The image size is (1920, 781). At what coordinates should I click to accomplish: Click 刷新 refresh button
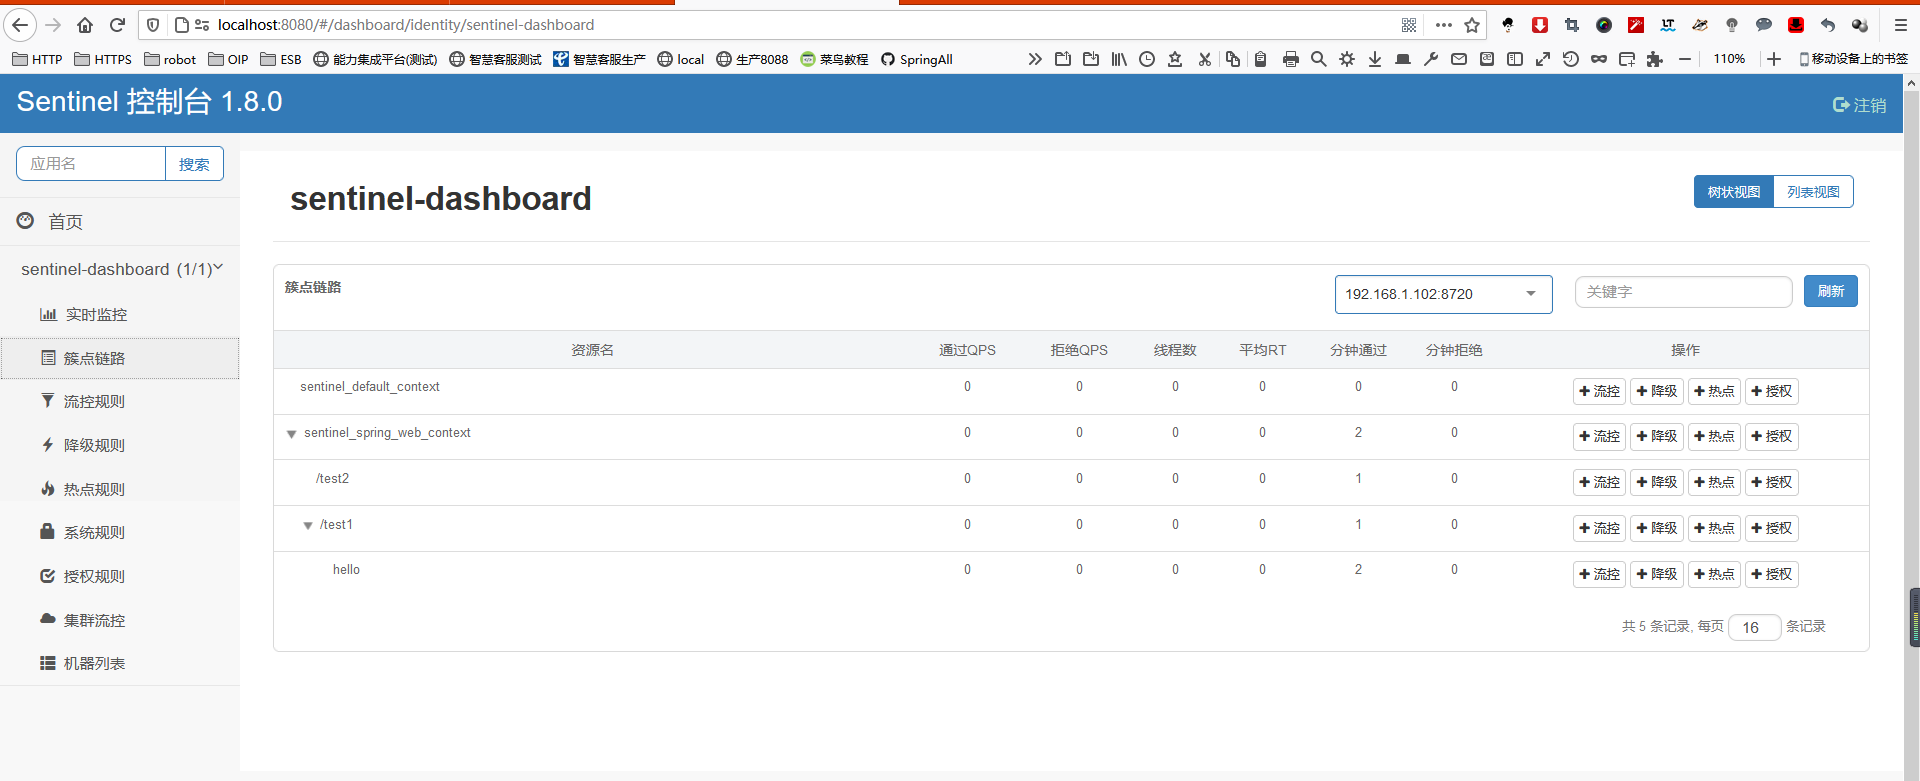tap(1830, 291)
